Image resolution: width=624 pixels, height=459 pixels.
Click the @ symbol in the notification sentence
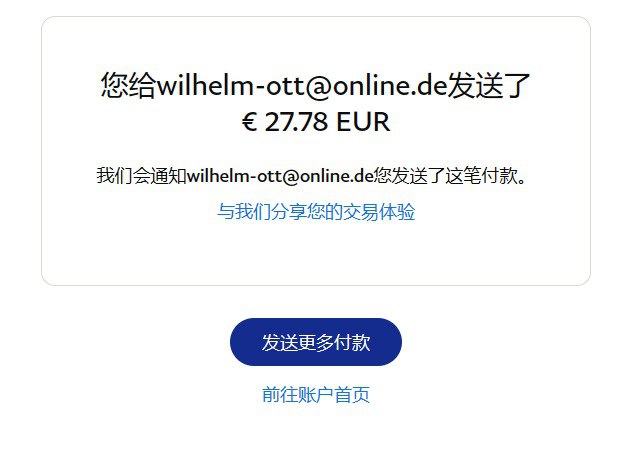point(291,176)
